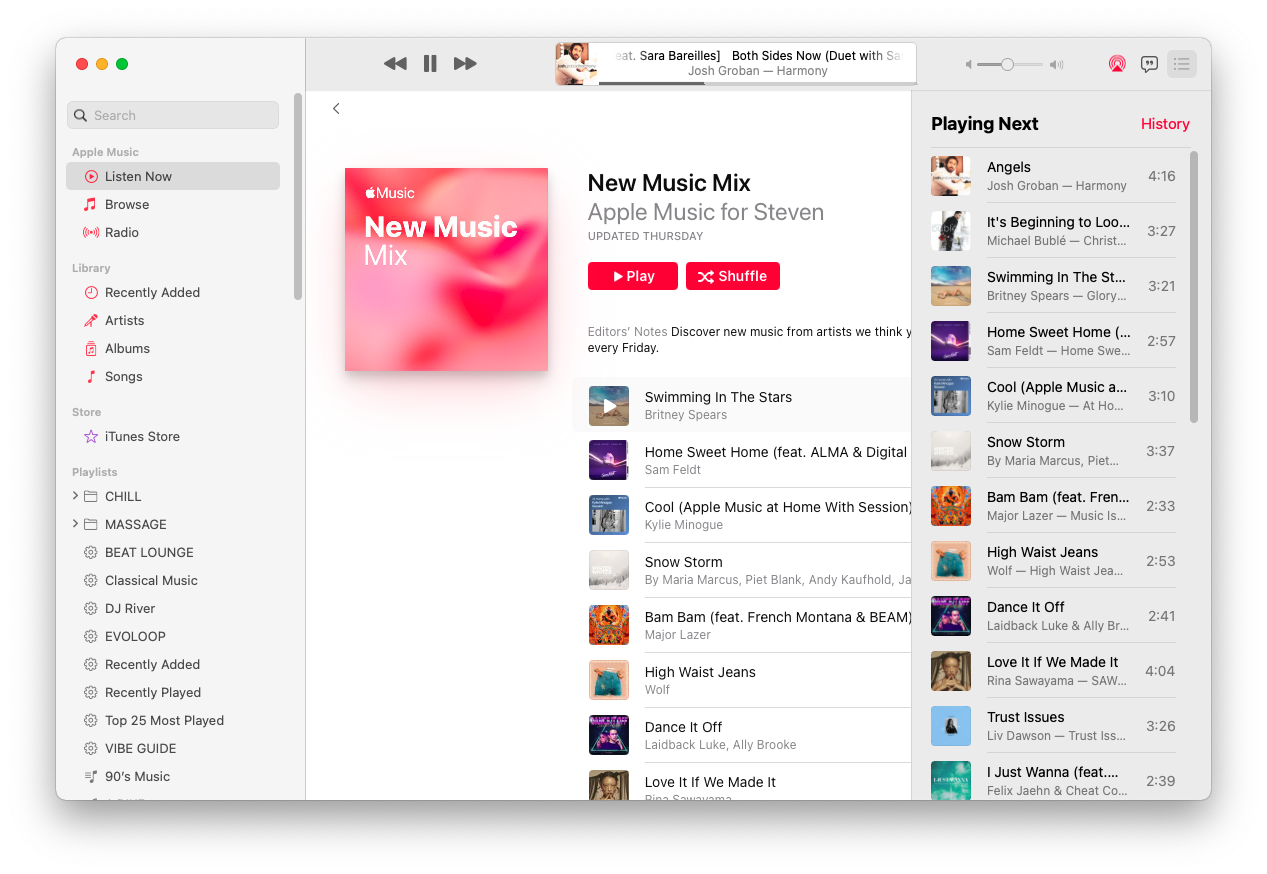The image size is (1267, 874).
Task: Click the low volume speaker icon
Action: click(968, 64)
